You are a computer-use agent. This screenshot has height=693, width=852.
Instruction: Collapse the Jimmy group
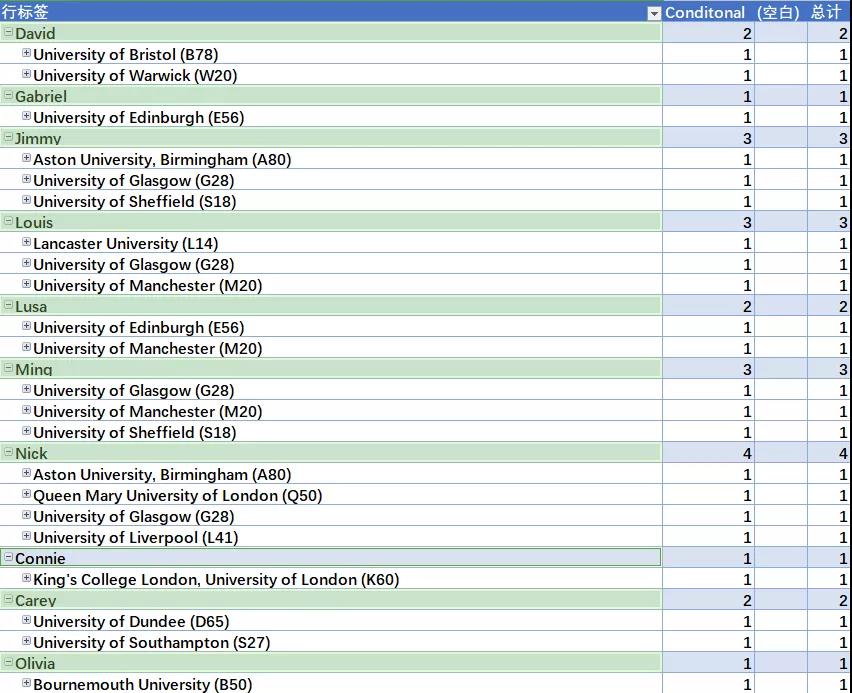[9, 138]
